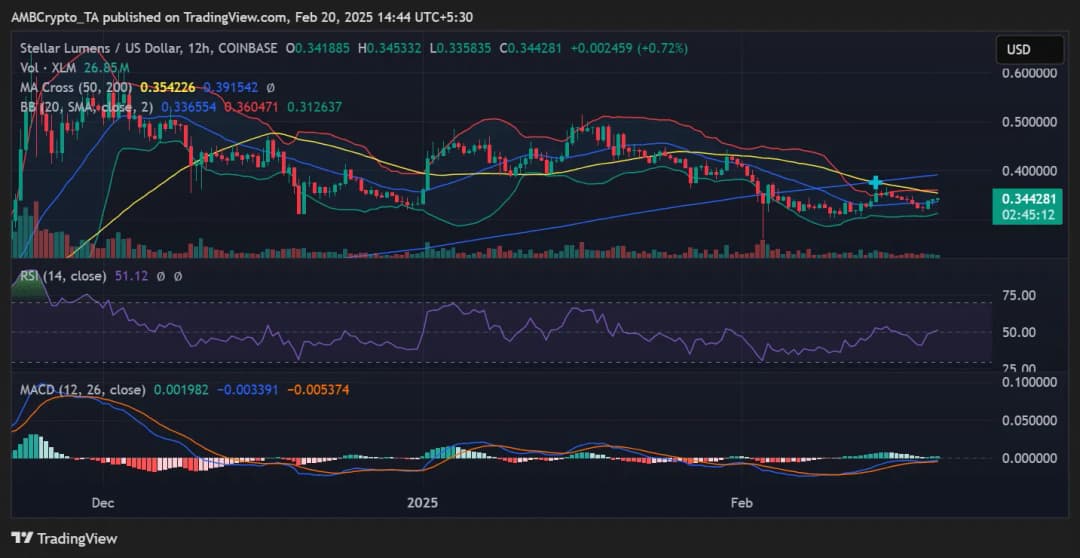Click the Vol · XLM indicator legend
1080x558 pixels.
(x=50, y=68)
